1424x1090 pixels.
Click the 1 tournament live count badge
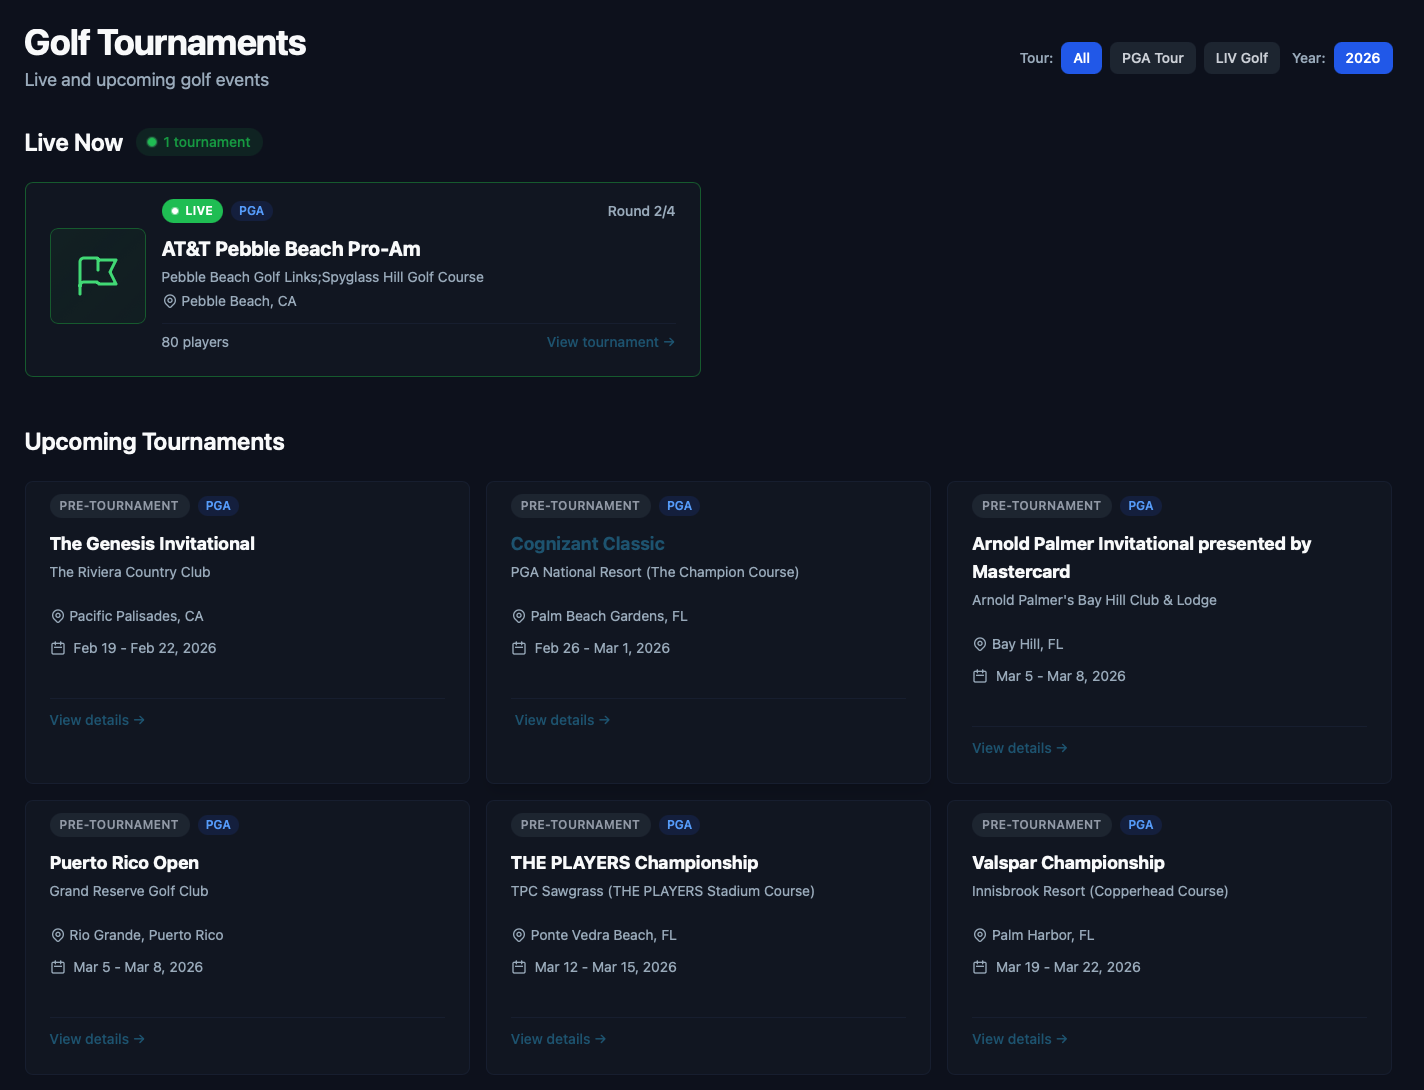[199, 142]
